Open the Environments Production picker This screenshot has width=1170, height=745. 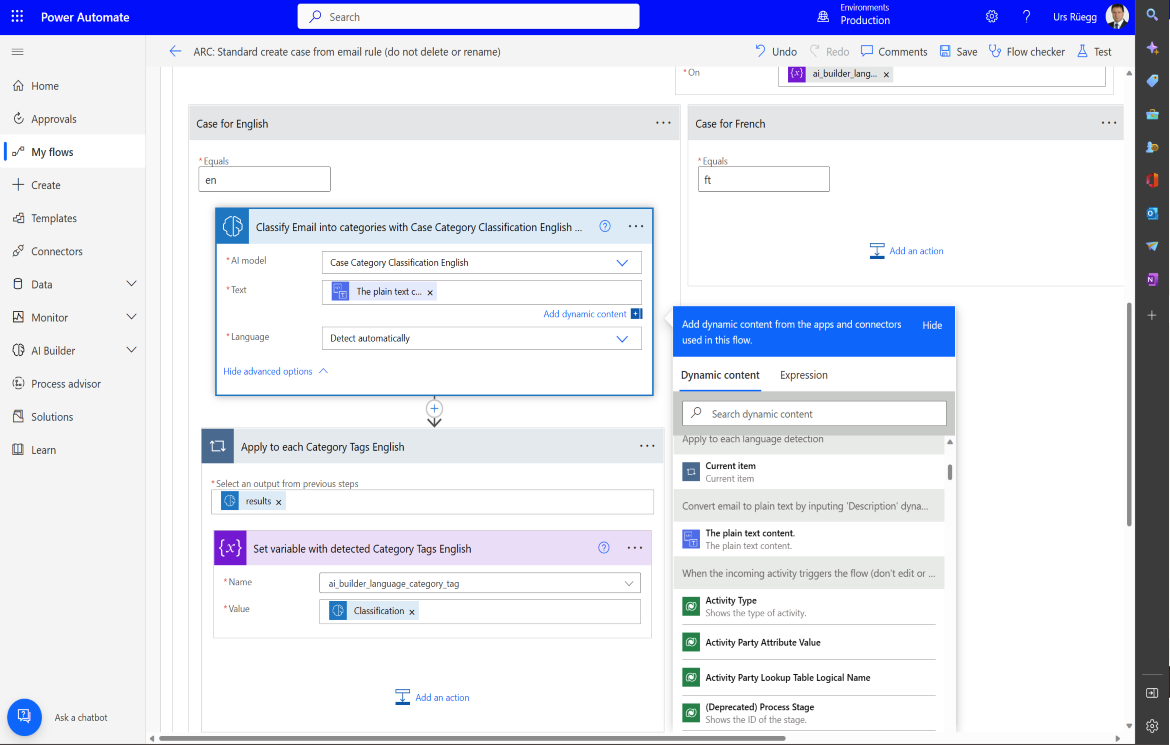pyautogui.click(x=855, y=15)
